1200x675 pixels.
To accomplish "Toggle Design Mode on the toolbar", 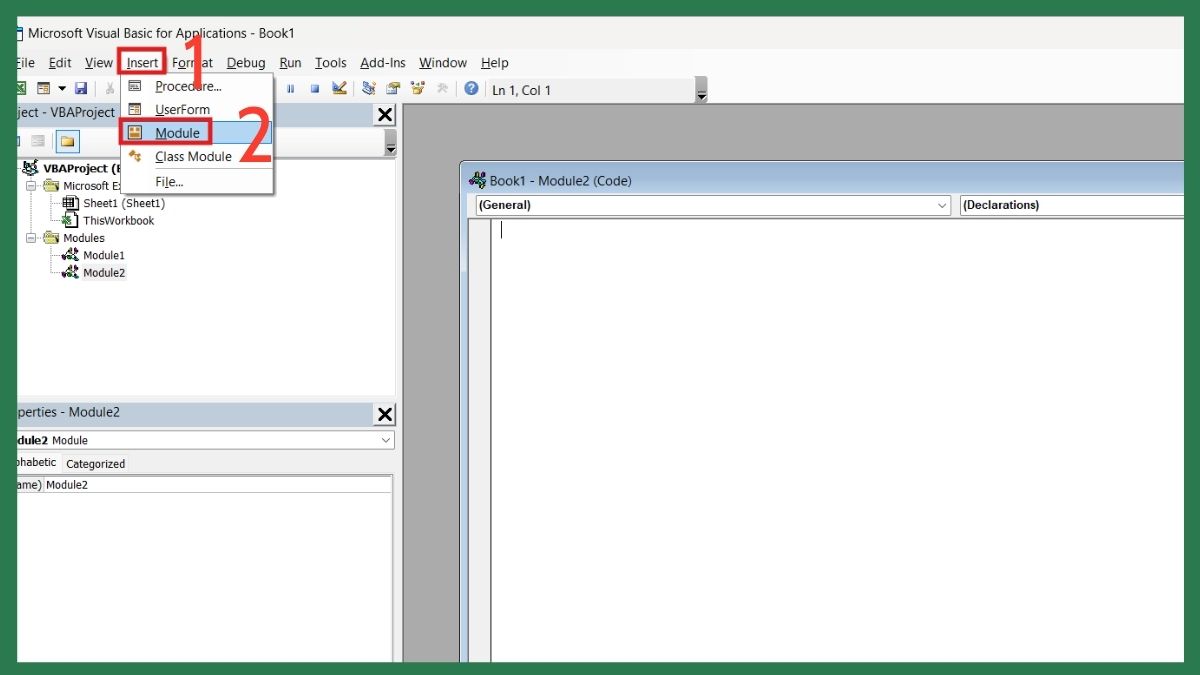I will [340, 88].
